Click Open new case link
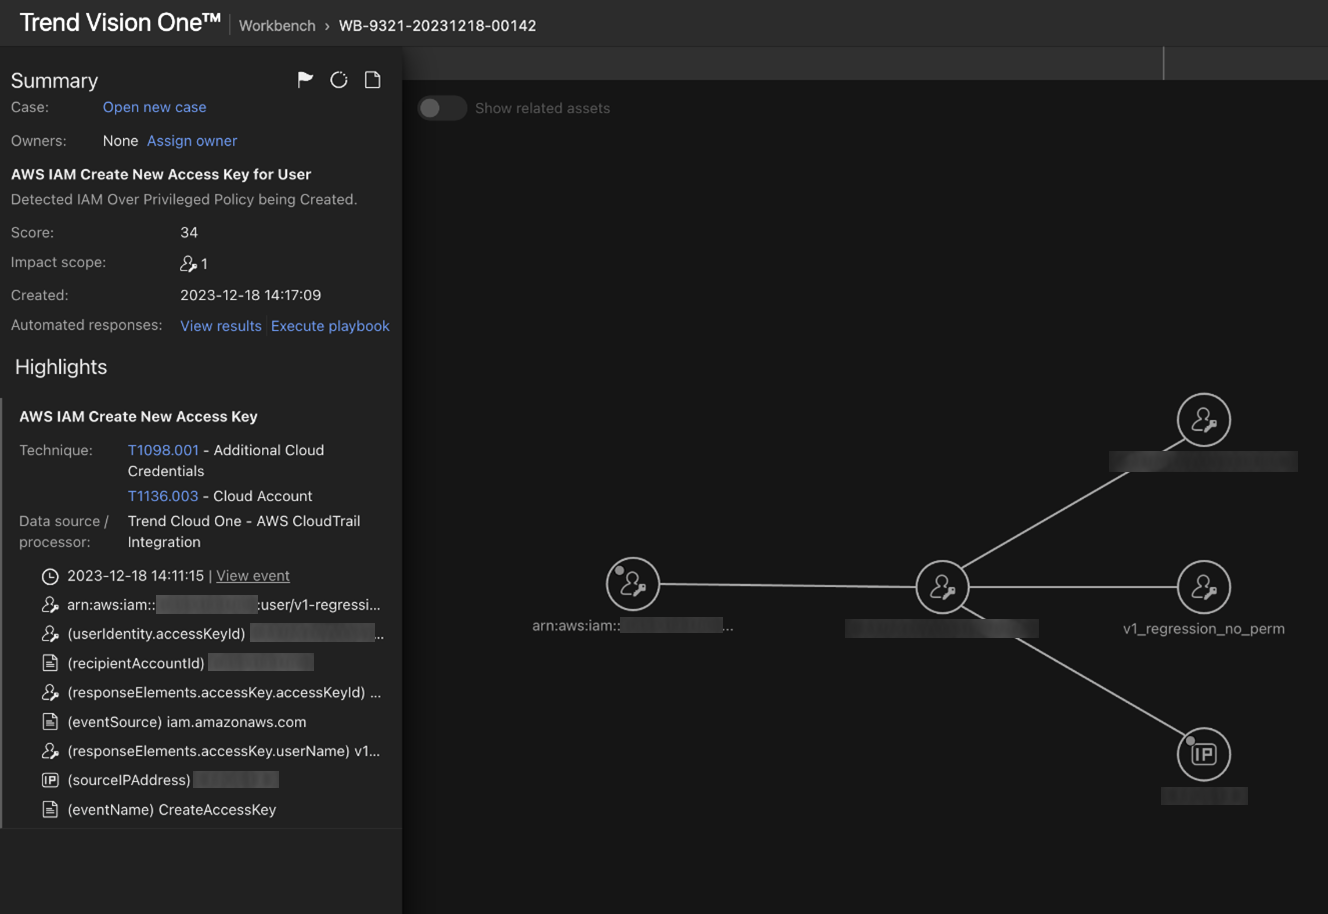The width and height of the screenshot is (1328, 914). [x=154, y=107]
